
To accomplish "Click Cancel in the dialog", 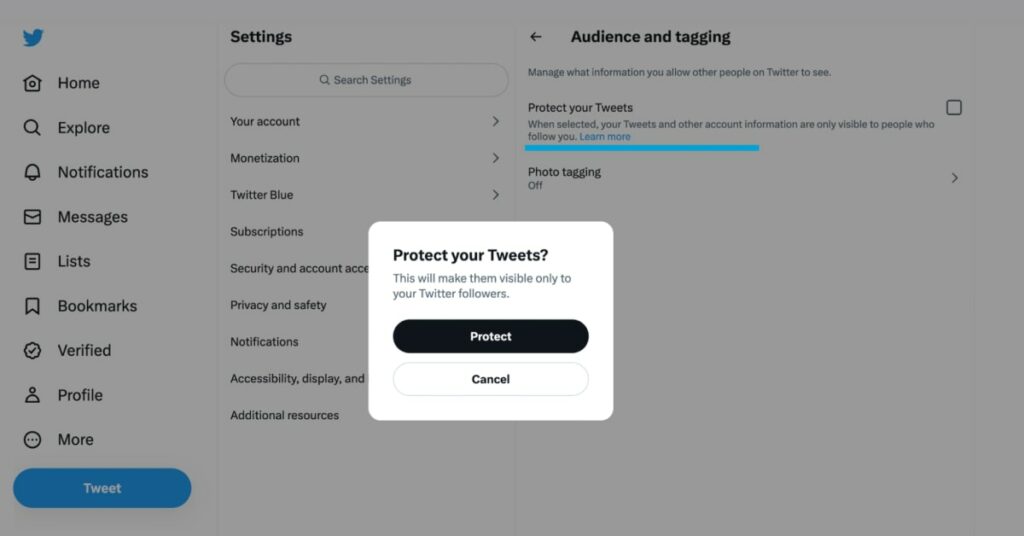I will [x=490, y=379].
